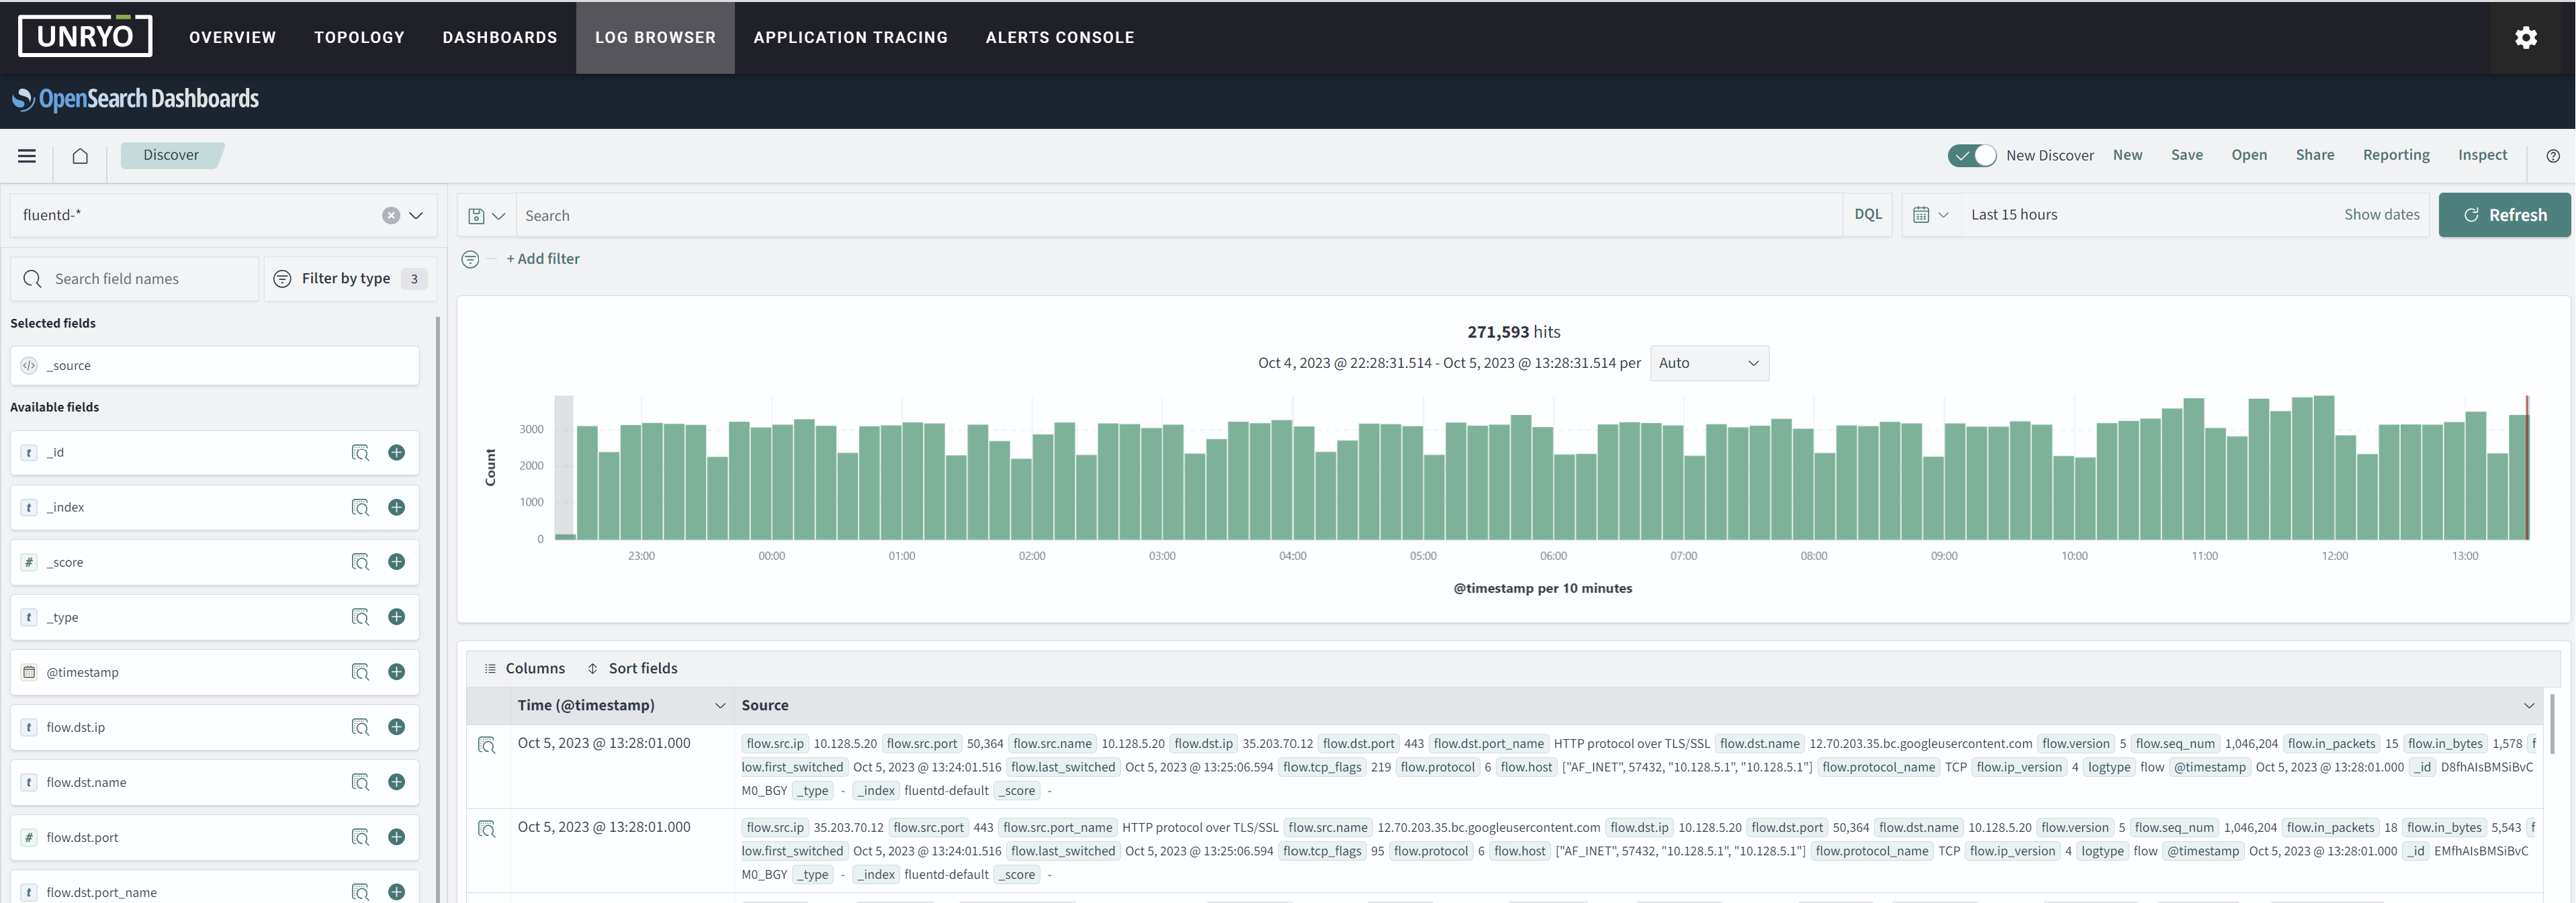
Task: Click the red current-time histogram marker
Action: (2527, 468)
